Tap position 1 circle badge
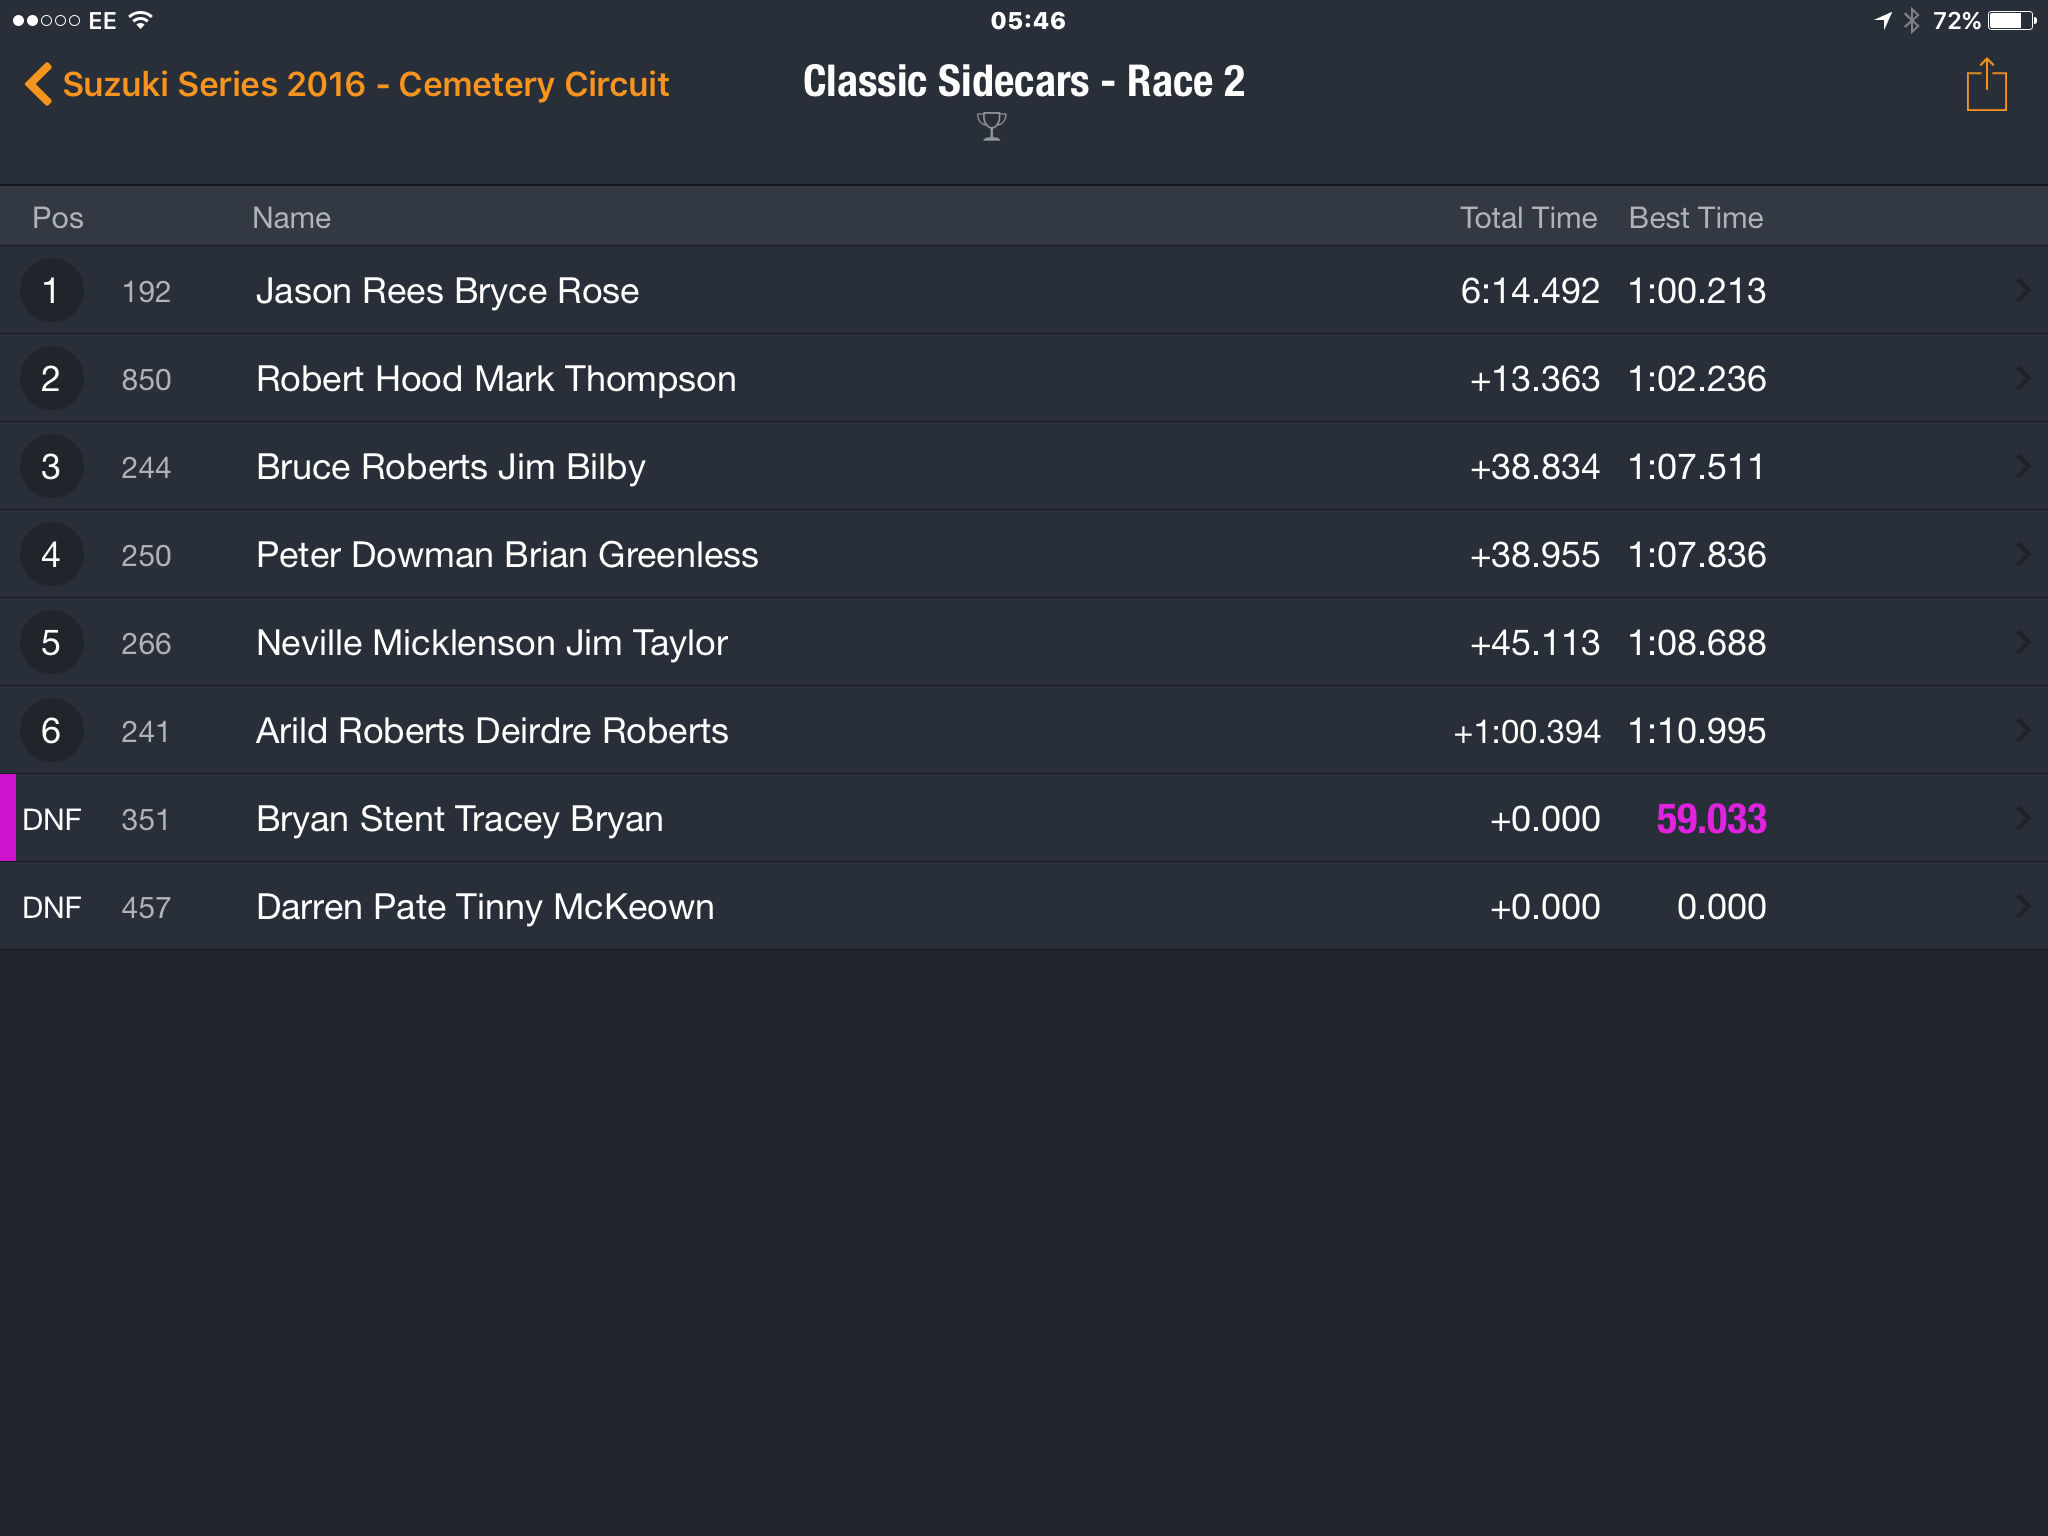 click(51, 290)
